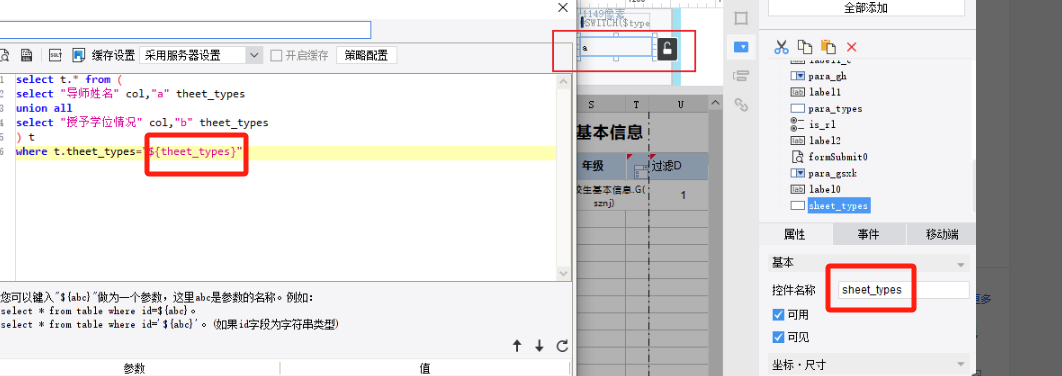This screenshot has width=1062, height=376.
Task: Select sheet_types in the widget tree
Action: [838, 205]
